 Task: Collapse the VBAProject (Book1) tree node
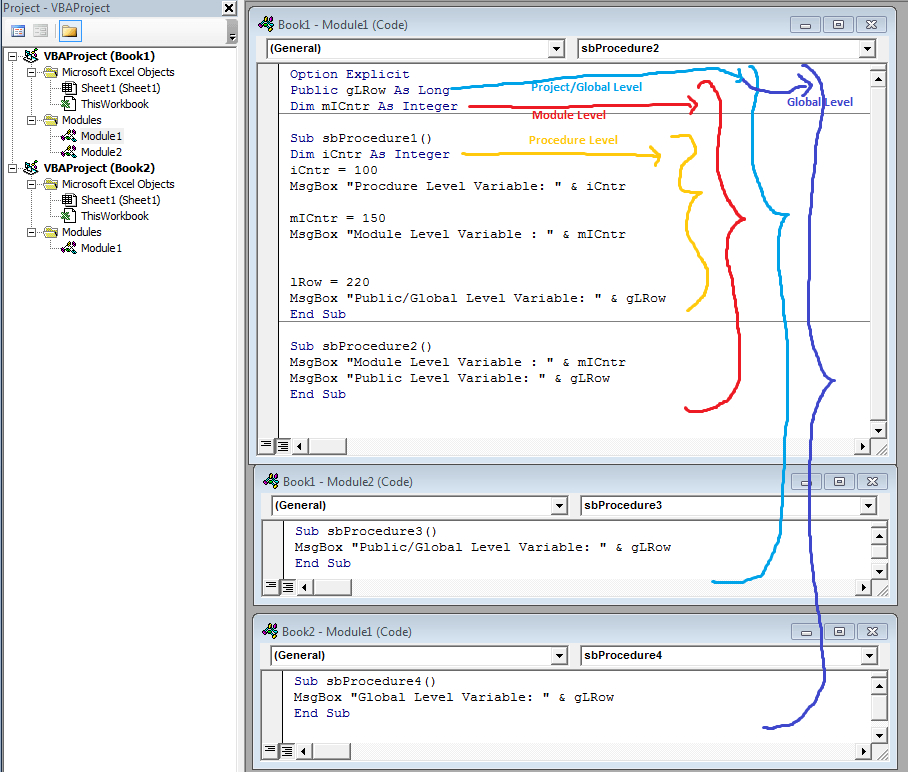(x=11, y=55)
